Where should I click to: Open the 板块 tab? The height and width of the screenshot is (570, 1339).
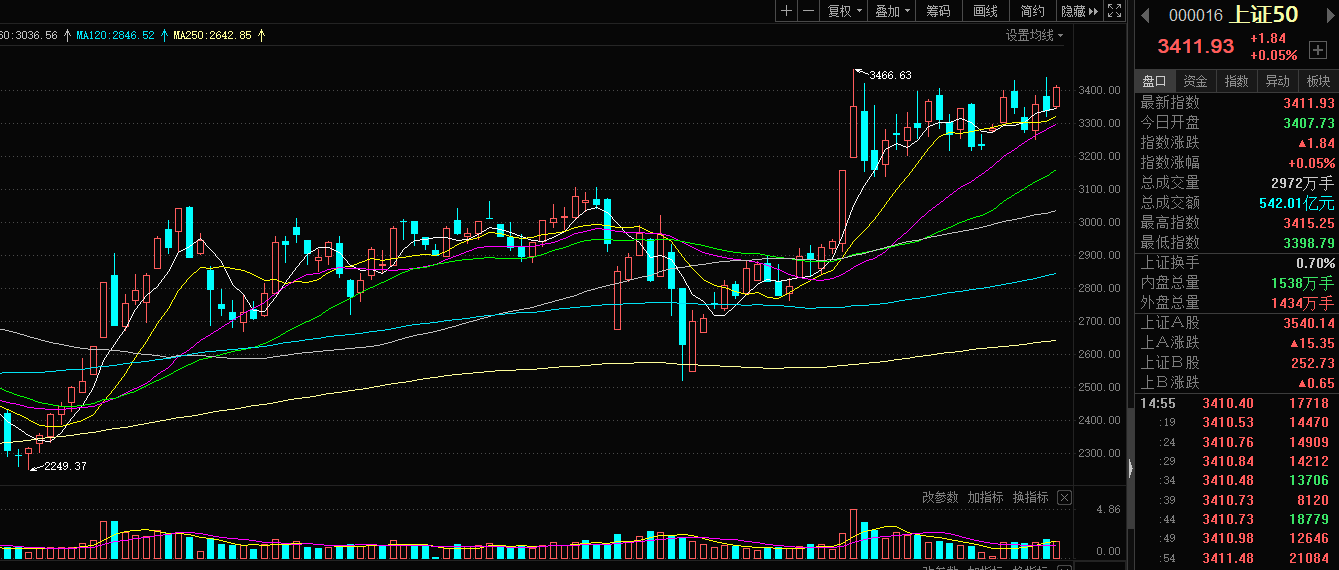click(x=1318, y=81)
